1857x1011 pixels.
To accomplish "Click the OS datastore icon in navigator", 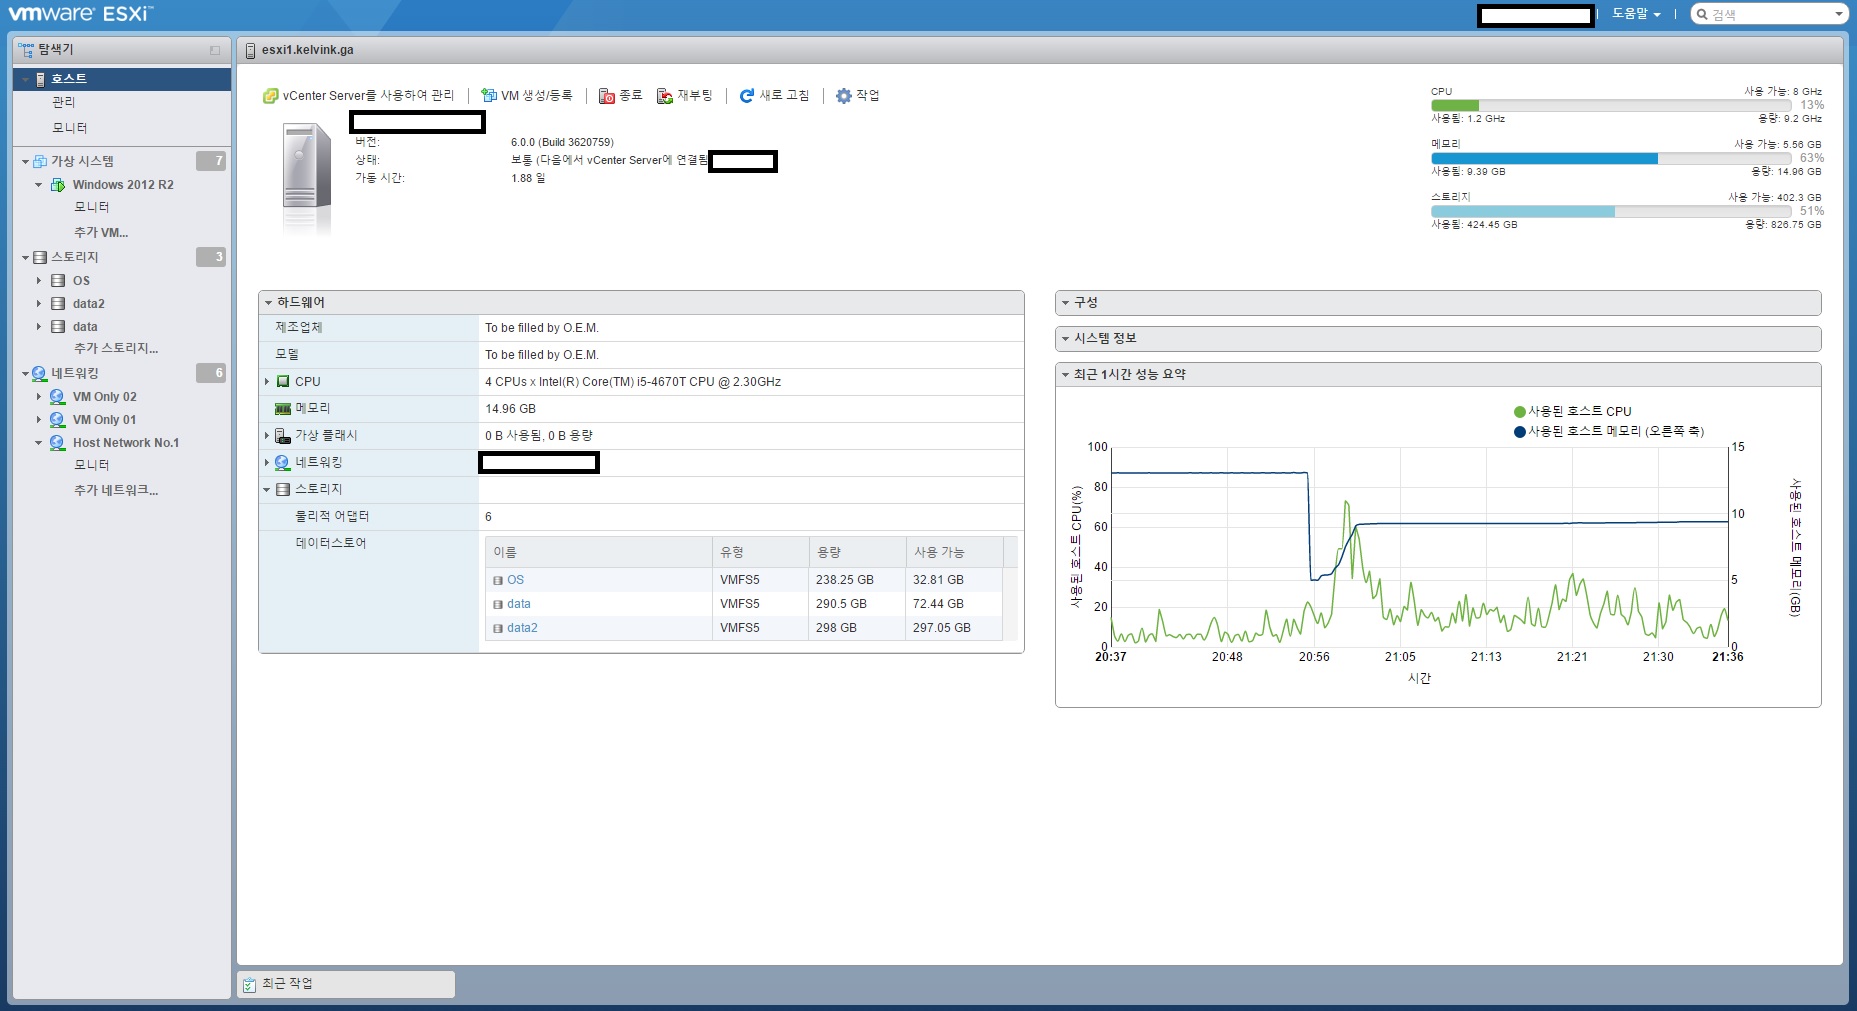I will 58,281.
